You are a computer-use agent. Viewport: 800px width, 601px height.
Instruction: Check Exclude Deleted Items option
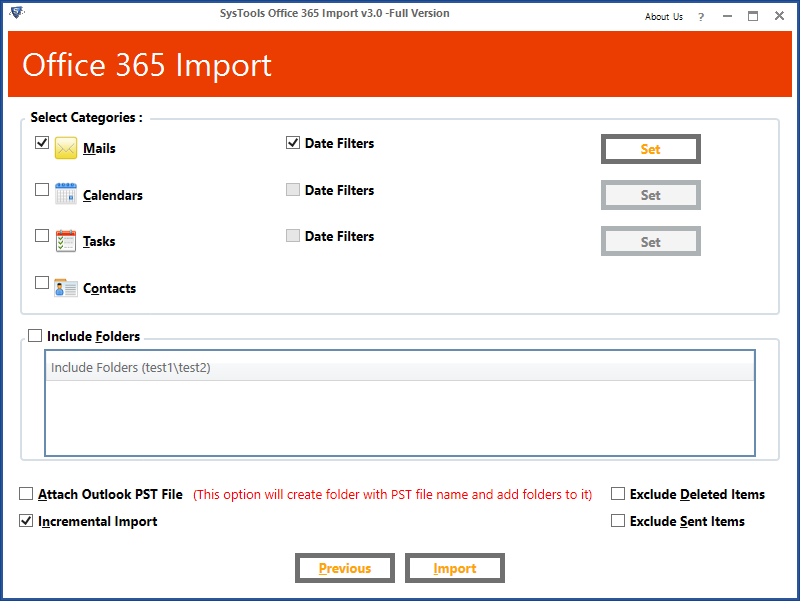click(618, 493)
